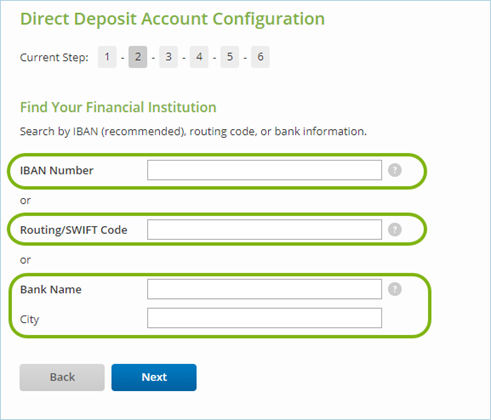Open step 5 in the step indicator
This screenshot has width=491, height=420.
[x=230, y=57]
